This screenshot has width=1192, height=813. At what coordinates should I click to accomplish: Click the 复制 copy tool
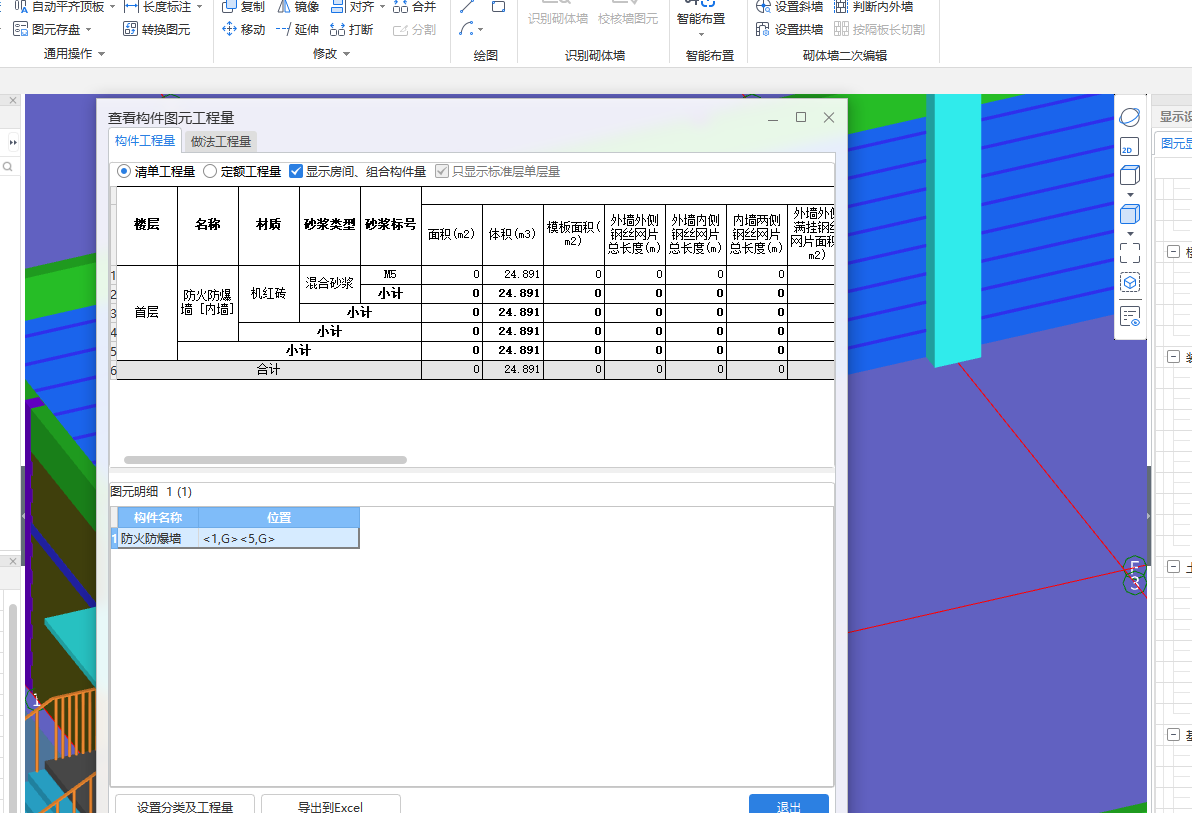243,6
